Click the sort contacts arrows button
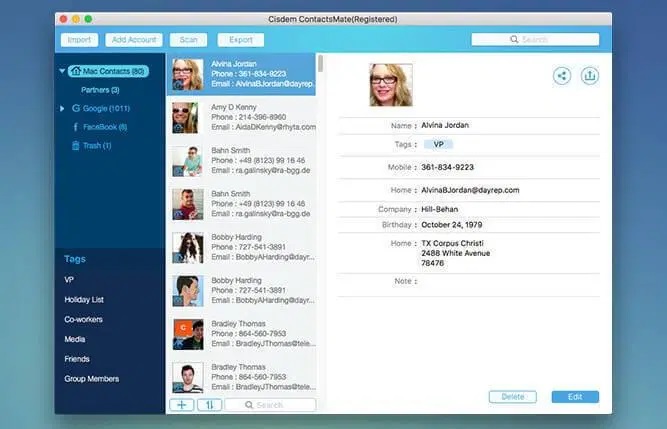 209,405
